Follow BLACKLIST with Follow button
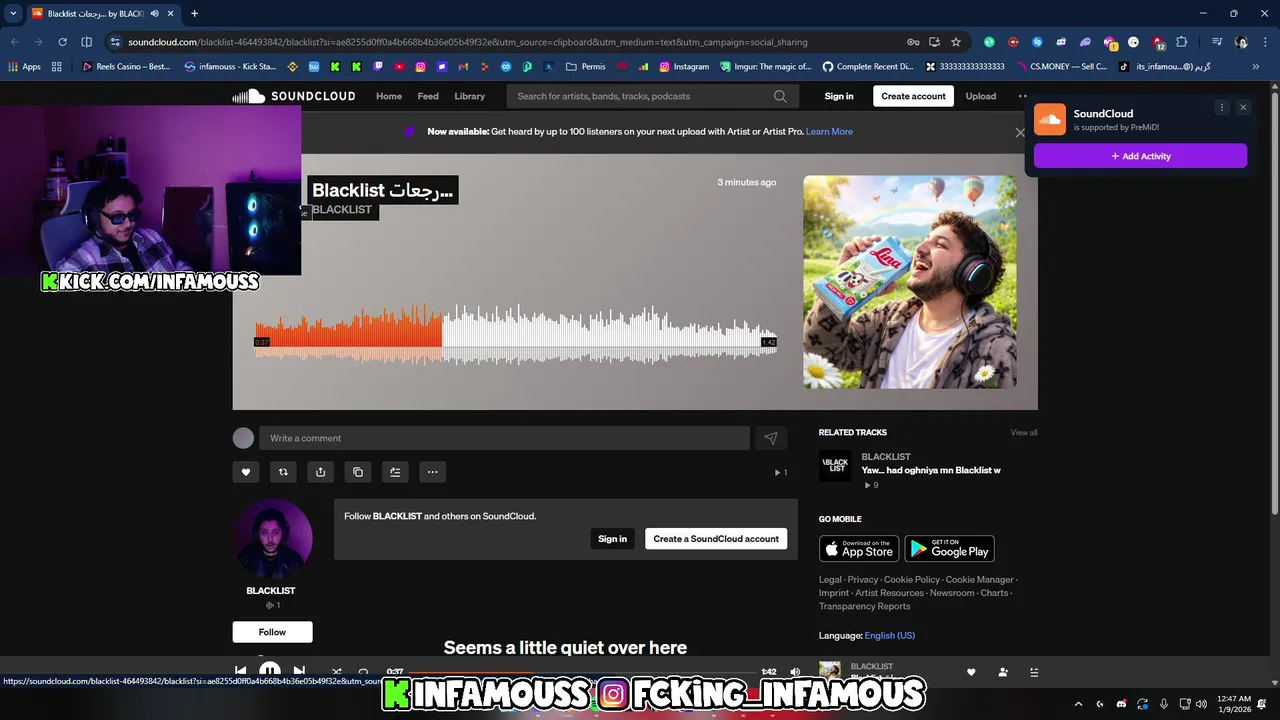 [272, 632]
